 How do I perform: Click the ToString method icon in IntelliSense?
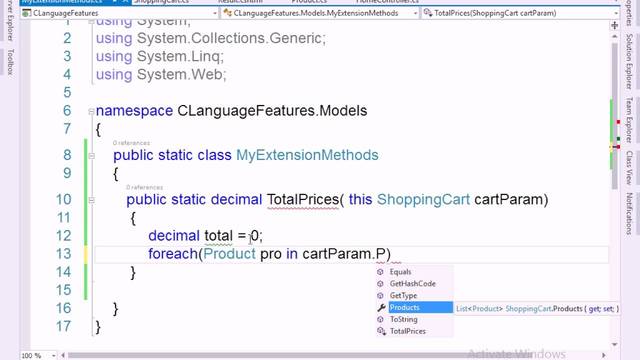pos(380,319)
